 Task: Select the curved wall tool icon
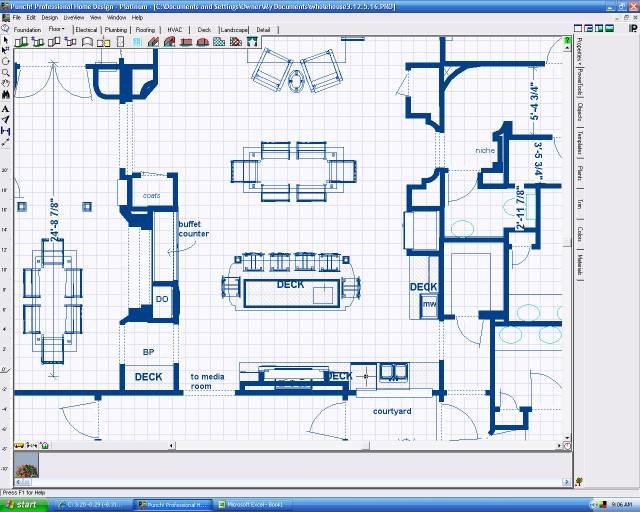click(x=87, y=42)
